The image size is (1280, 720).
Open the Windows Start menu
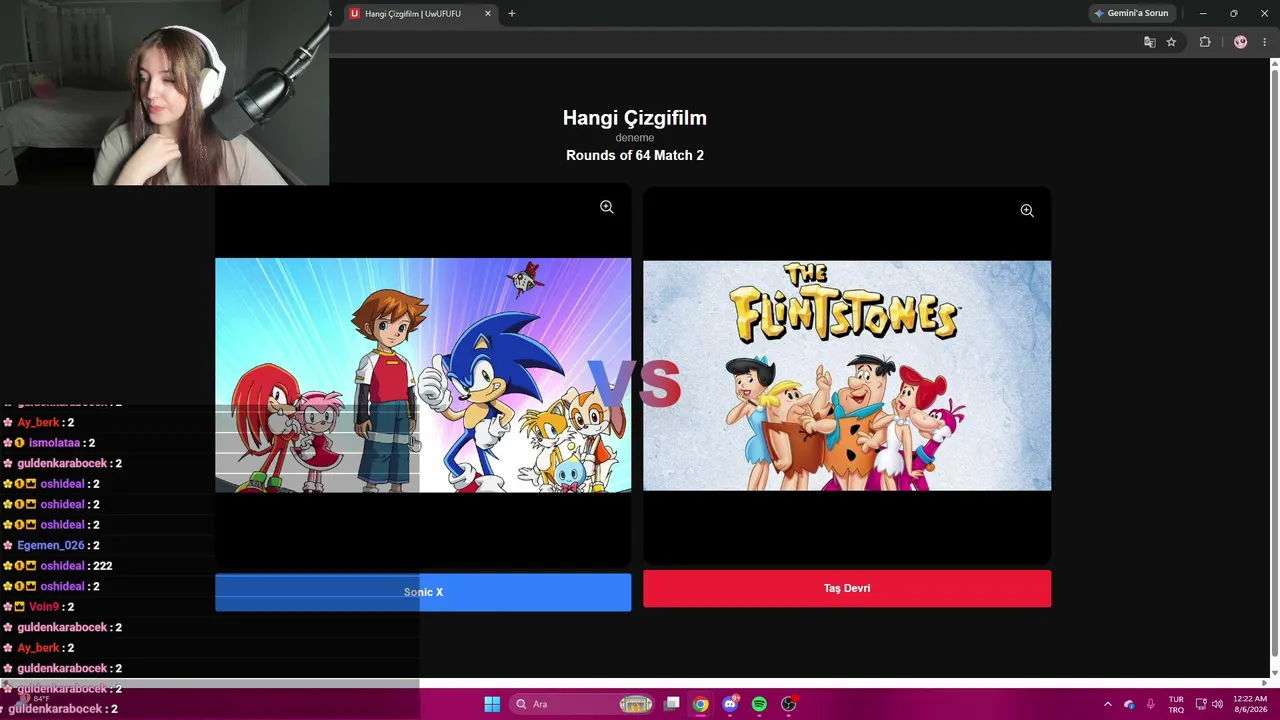click(x=492, y=704)
